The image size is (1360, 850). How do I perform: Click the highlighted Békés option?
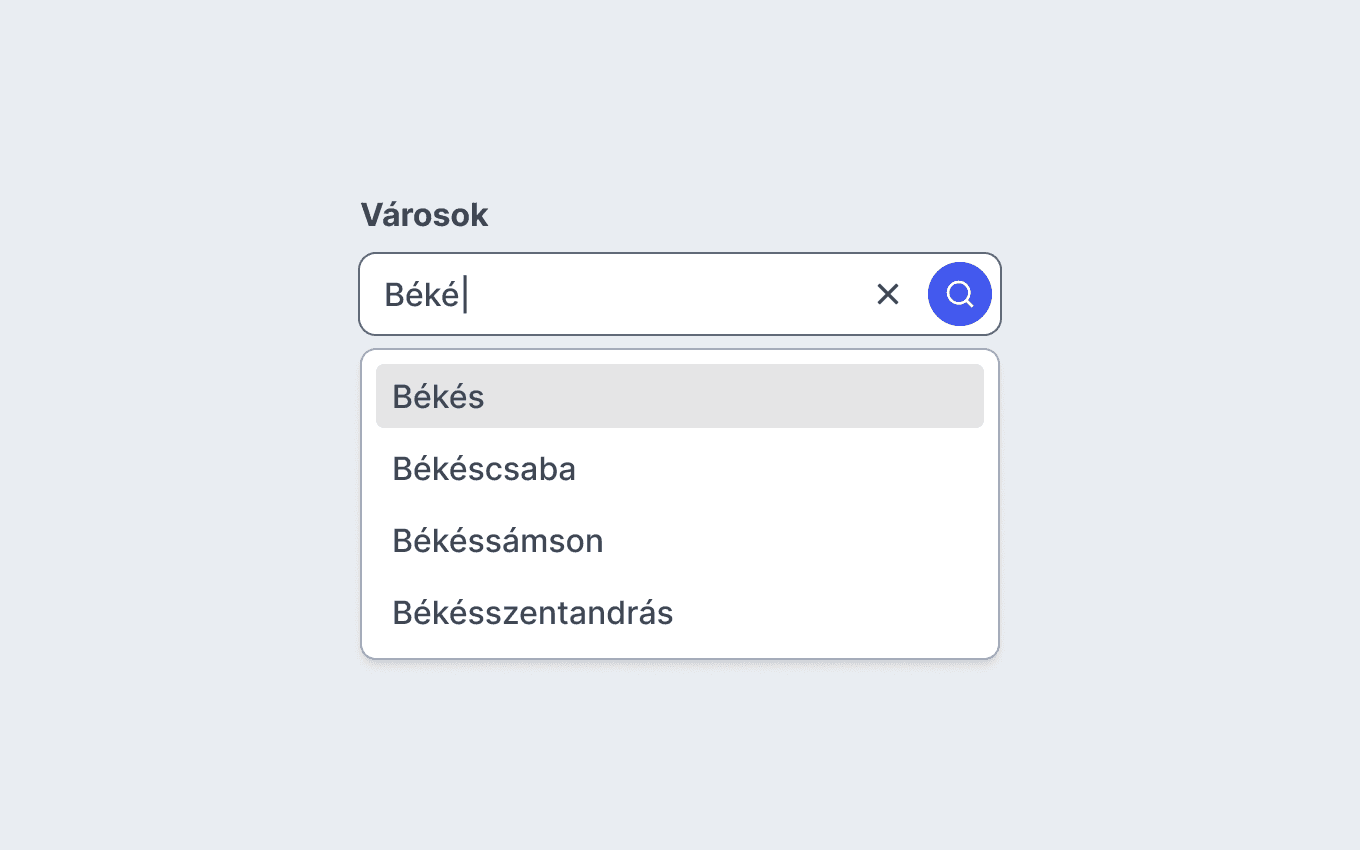(x=680, y=396)
